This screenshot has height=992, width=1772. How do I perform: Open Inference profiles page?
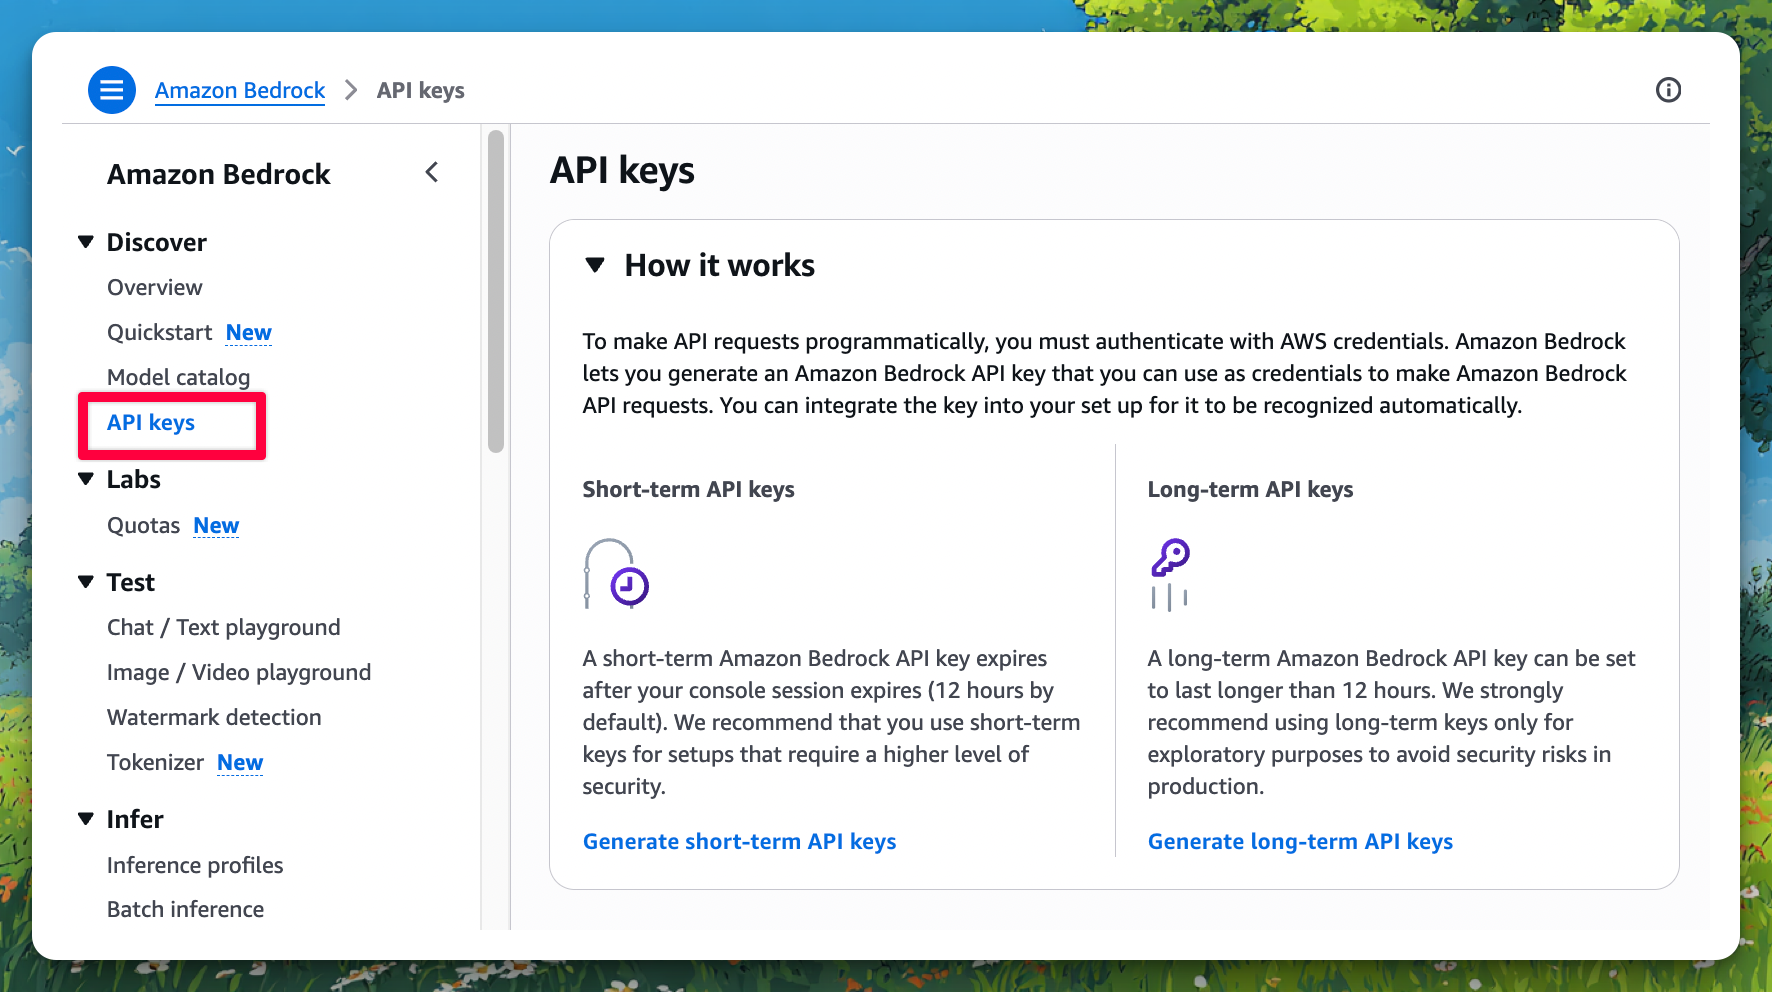pos(195,865)
